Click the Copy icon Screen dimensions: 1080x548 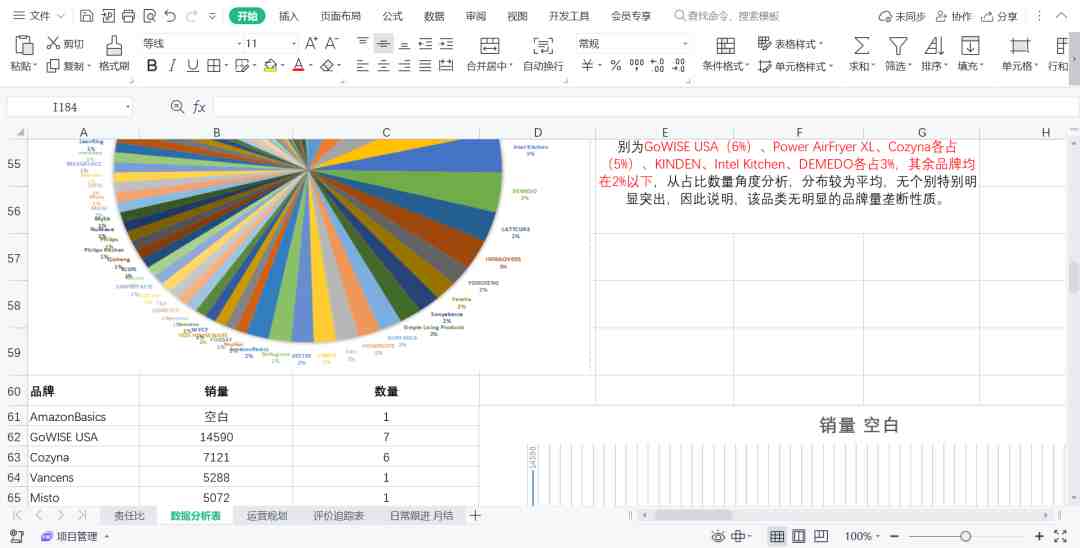point(53,66)
